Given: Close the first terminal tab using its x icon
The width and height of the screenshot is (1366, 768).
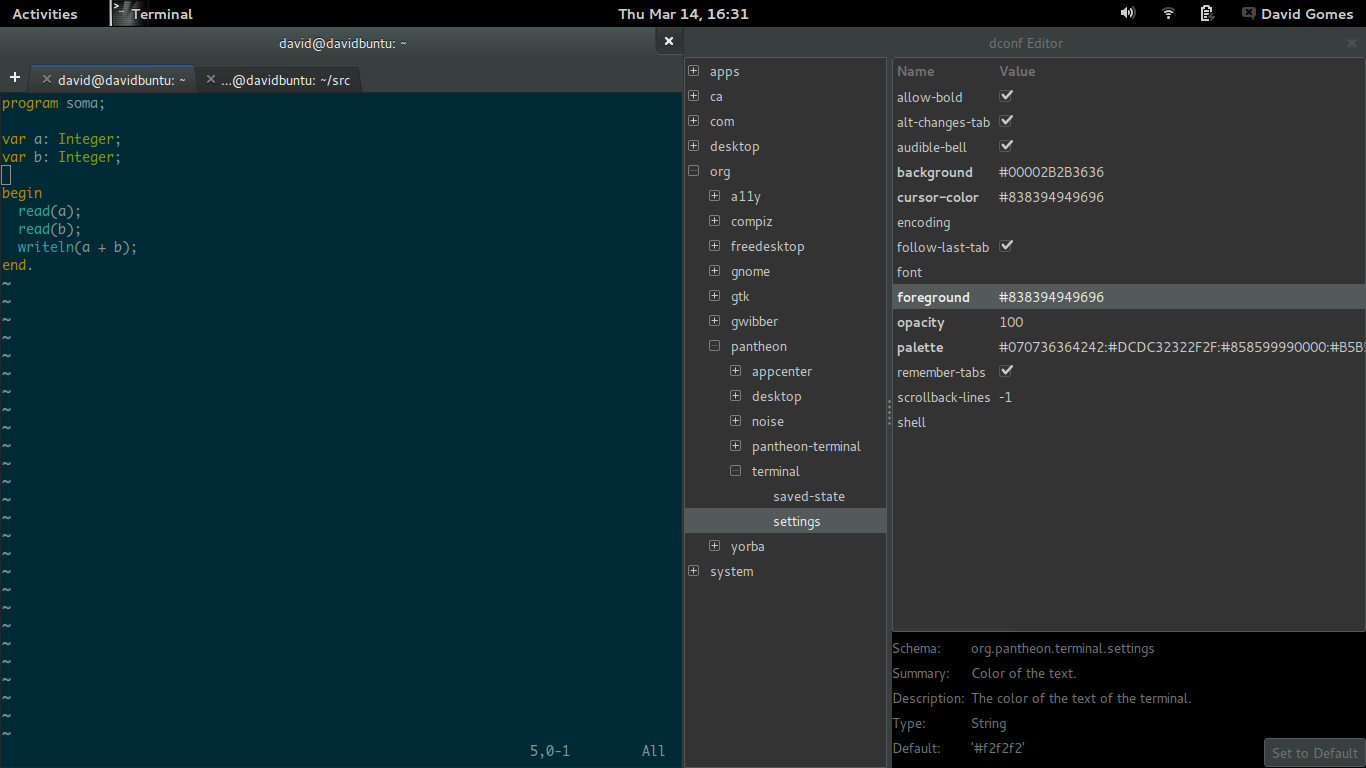Looking at the screenshot, I should pyautogui.click(x=46, y=79).
